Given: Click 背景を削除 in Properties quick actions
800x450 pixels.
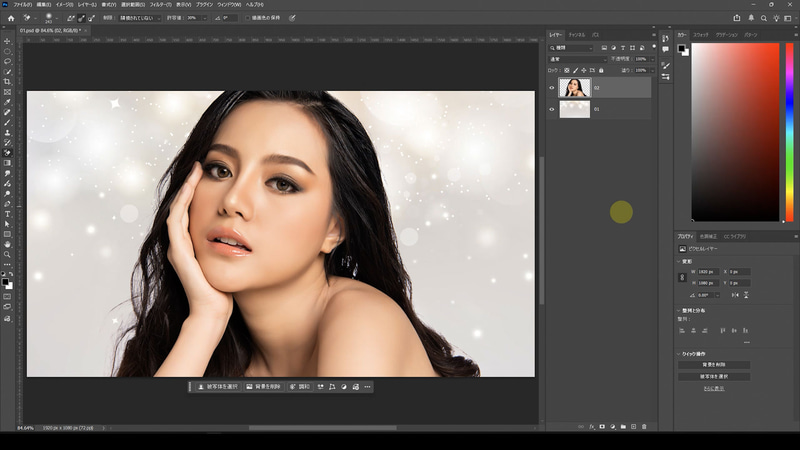Looking at the screenshot, I should pos(714,365).
